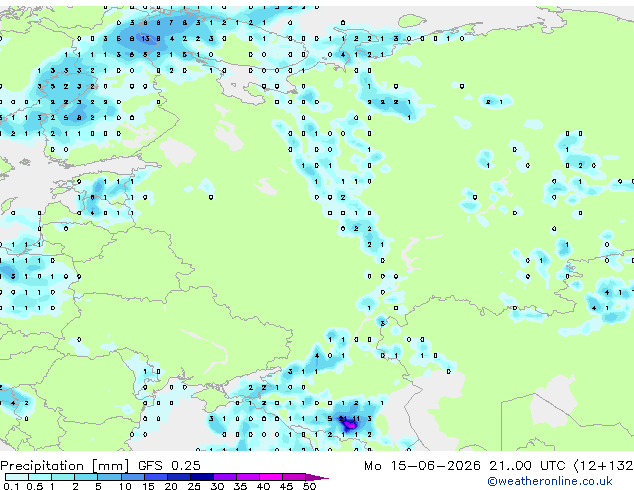Click the legend label '0.5'
Viewport: 634px width, 490px height.
(x=34, y=486)
